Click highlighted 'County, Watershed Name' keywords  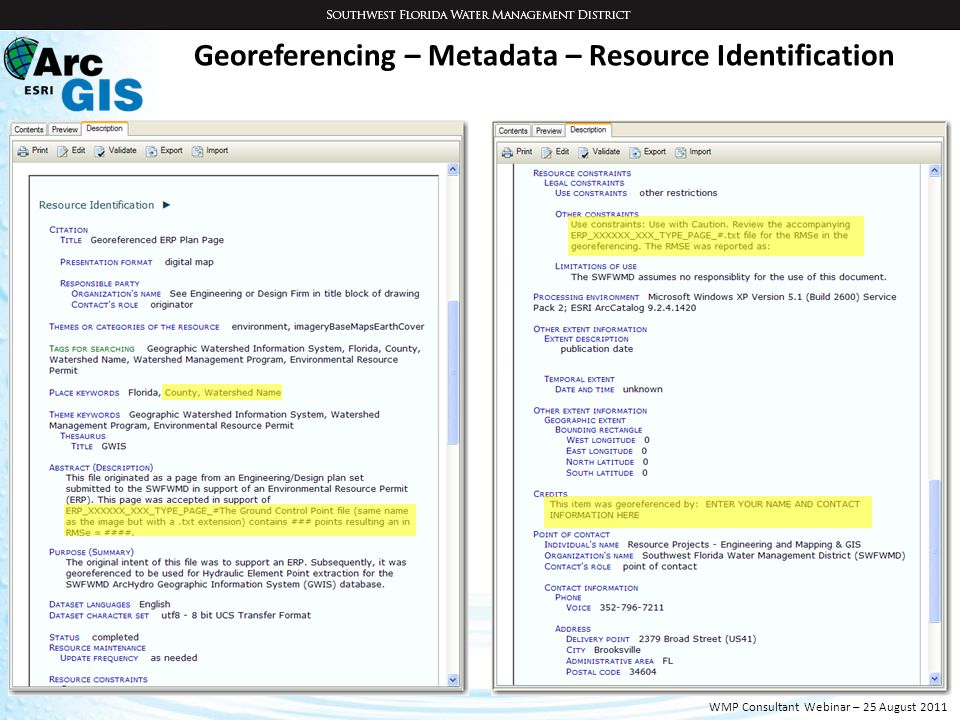click(223, 392)
